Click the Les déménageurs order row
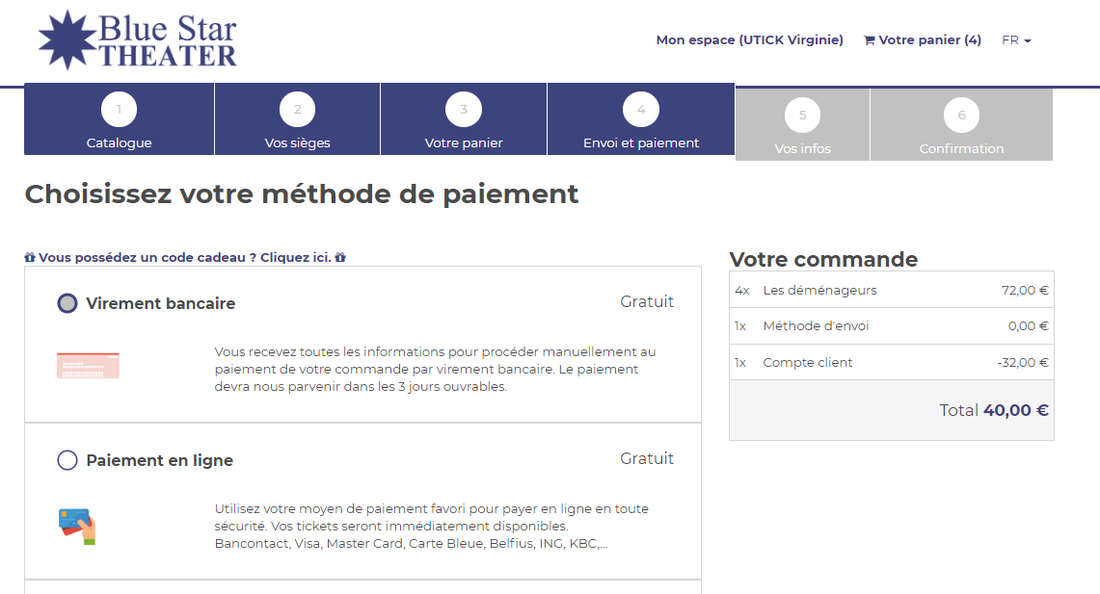 pos(891,290)
